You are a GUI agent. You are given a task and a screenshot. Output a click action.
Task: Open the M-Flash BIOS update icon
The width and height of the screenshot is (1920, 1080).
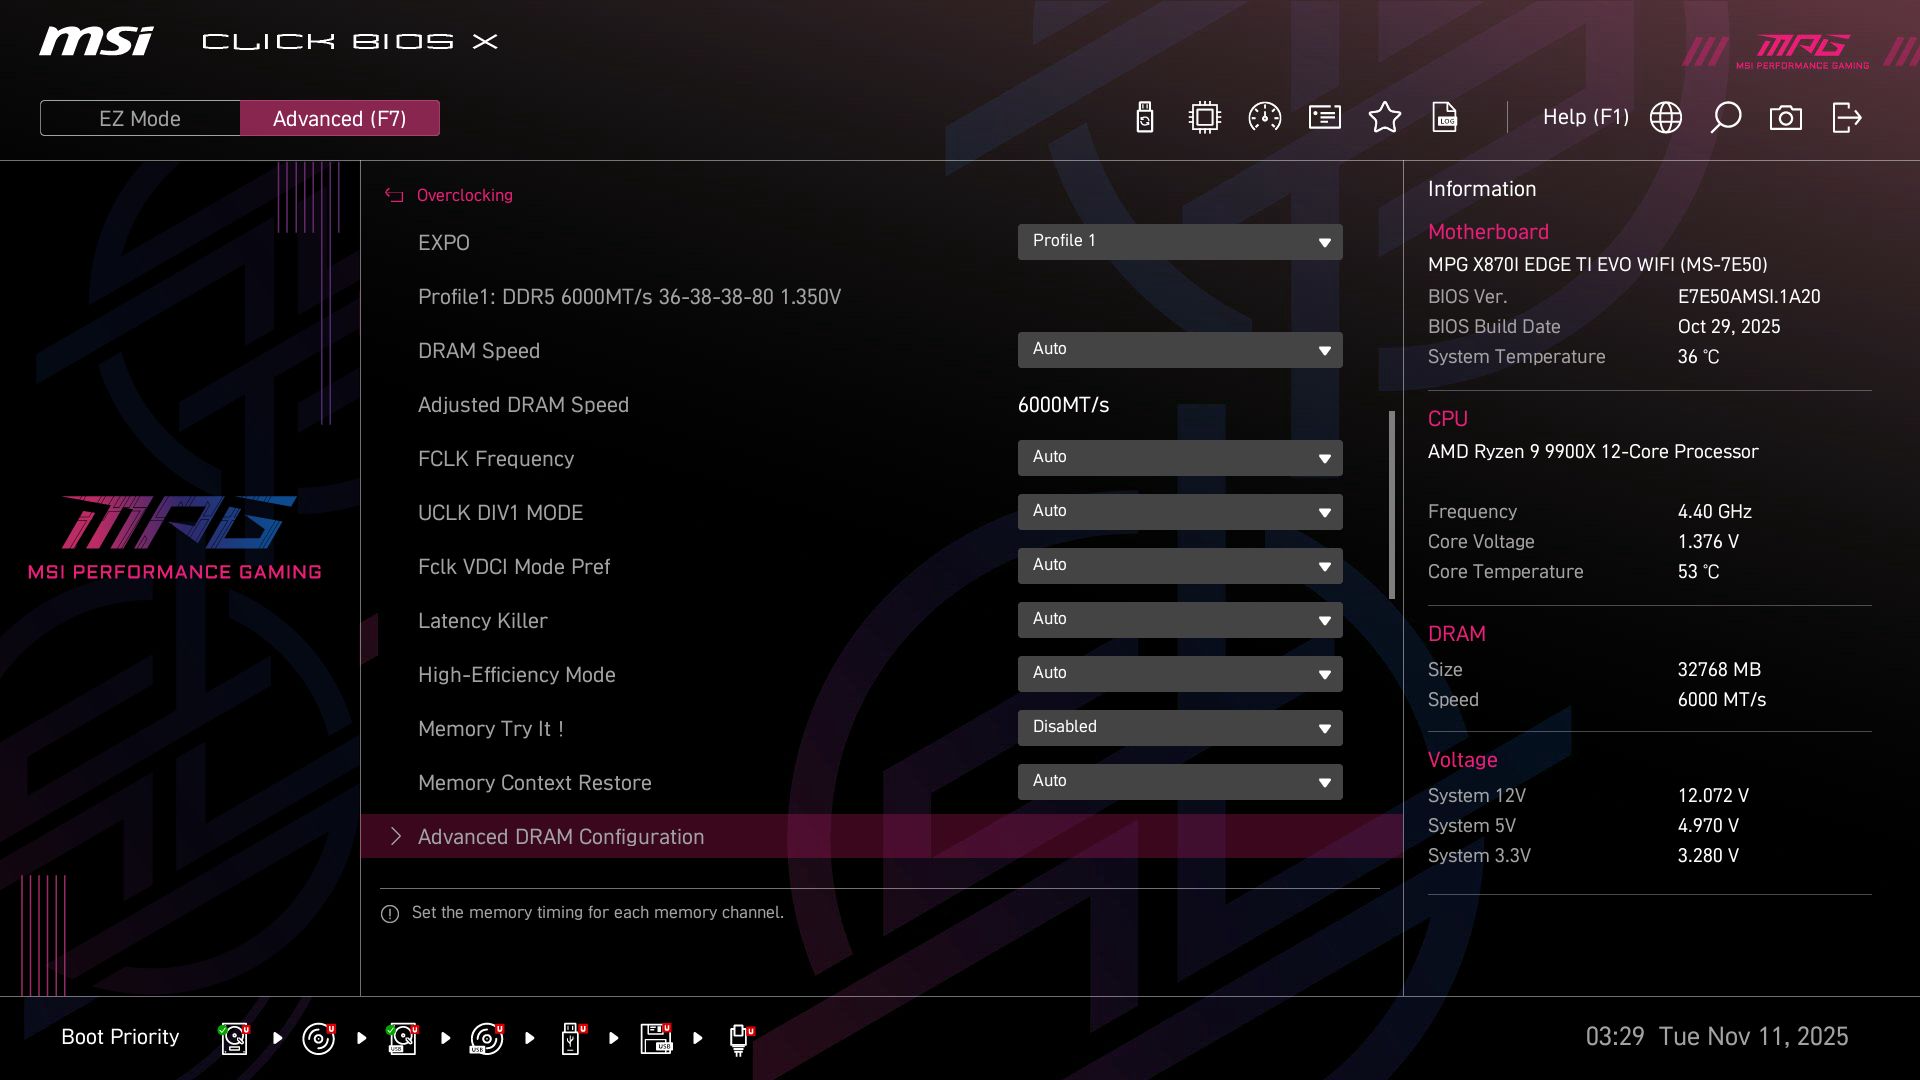(x=1143, y=117)
